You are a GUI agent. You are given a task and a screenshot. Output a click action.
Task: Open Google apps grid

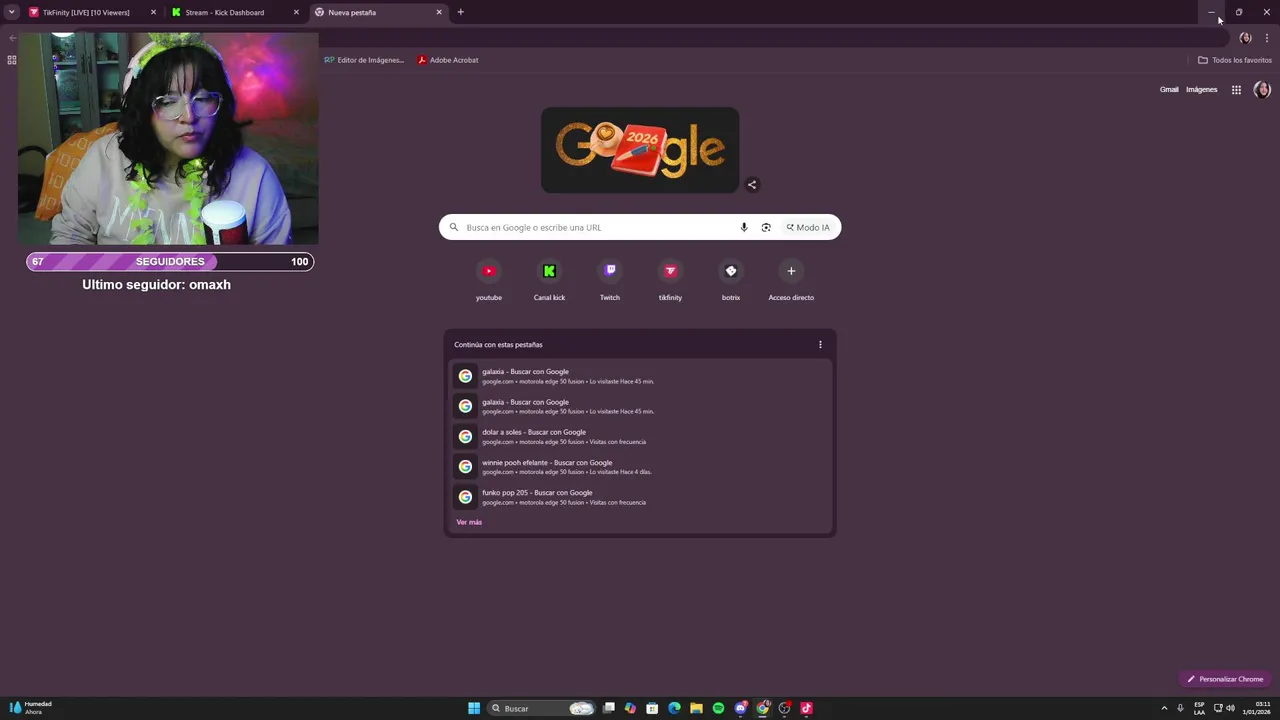1236,89
